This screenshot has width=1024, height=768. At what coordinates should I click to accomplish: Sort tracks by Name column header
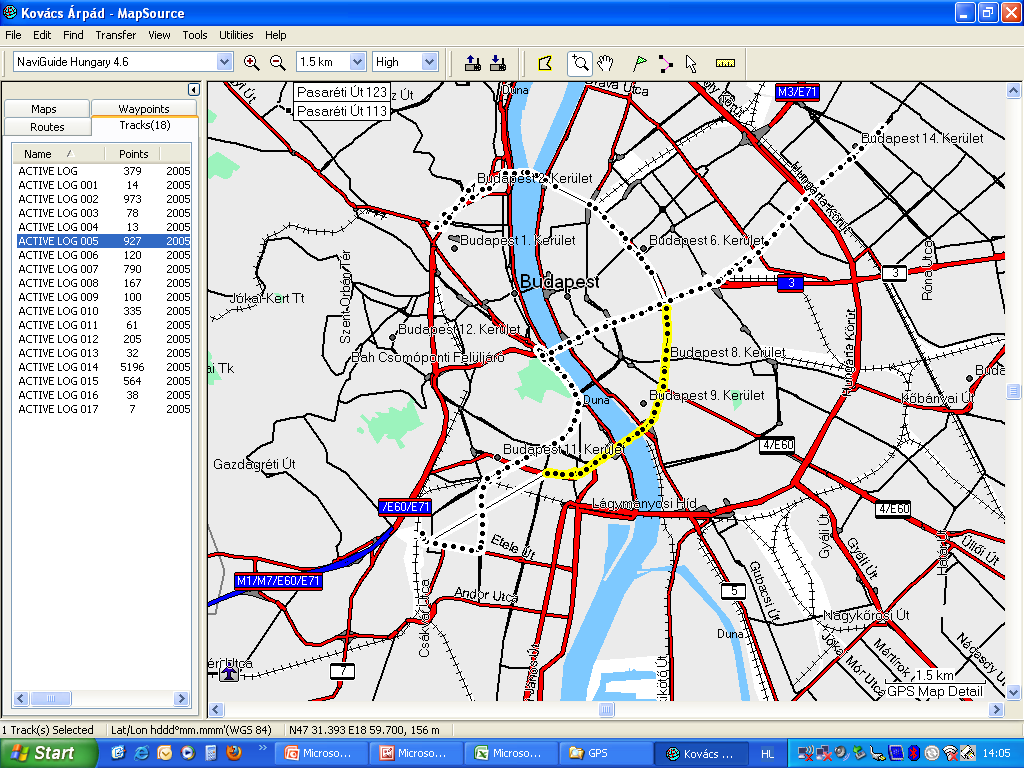pyautogui.click(x=57, y=154)
